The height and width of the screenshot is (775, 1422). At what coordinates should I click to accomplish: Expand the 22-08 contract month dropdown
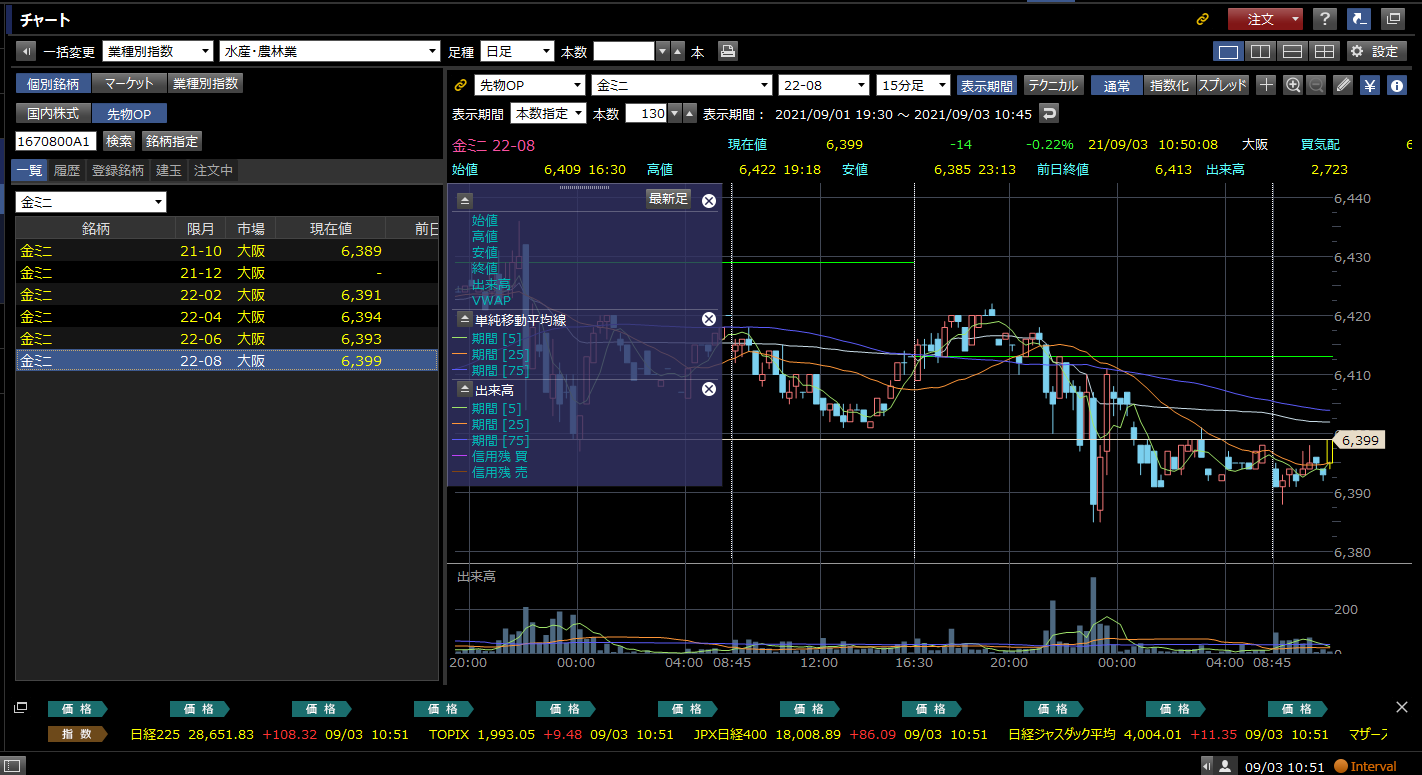point(824,86)
